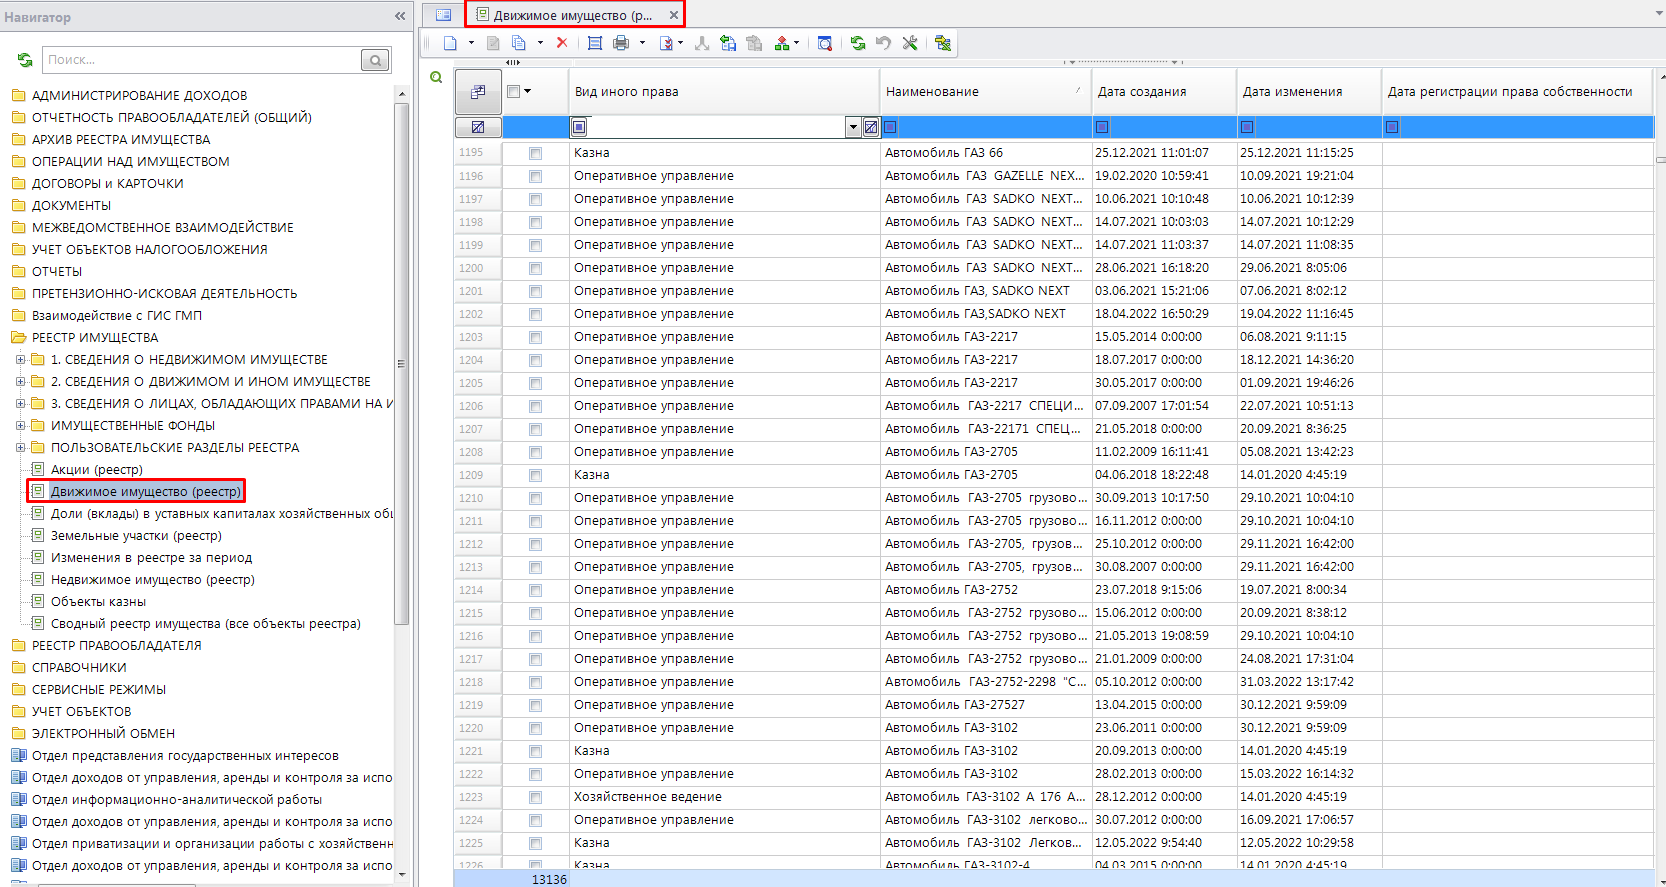Click the filter editor icon in Вид иного права cell
1666x887 pixels.
(871, 127)
